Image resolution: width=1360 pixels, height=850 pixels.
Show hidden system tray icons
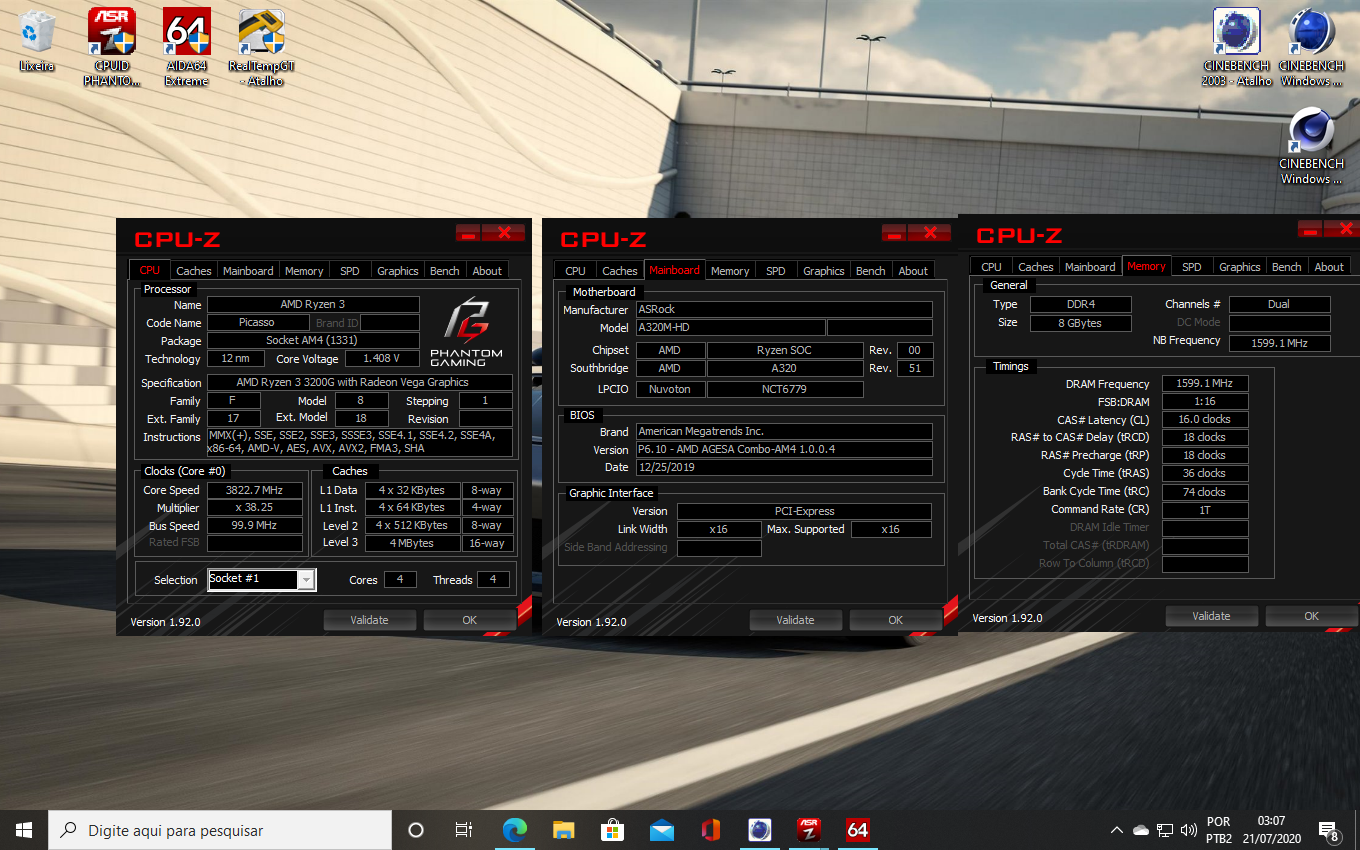pyautogui.click(x=1117, y=830)
